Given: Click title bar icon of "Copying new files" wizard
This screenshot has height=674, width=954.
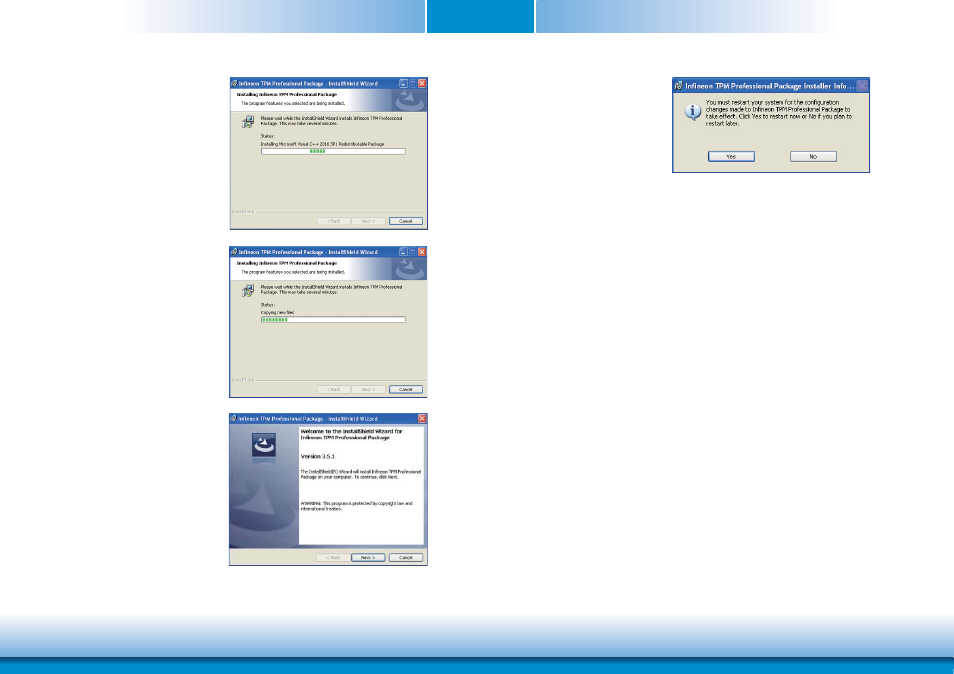Looking at the screenshot, I should [x=234, y=251].
